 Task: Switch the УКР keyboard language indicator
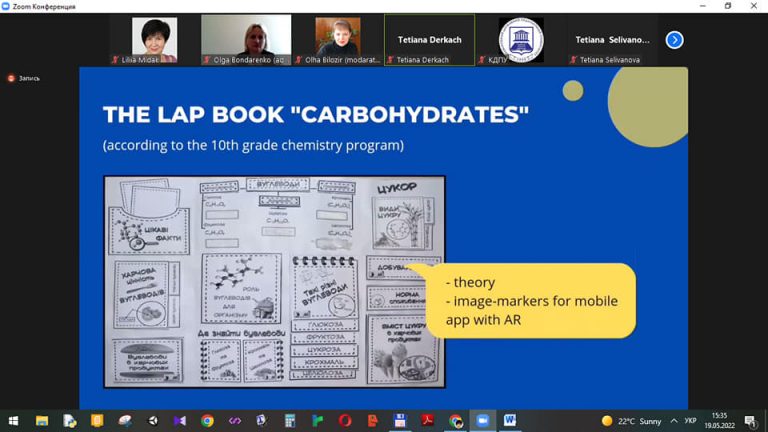coord(690,421)
